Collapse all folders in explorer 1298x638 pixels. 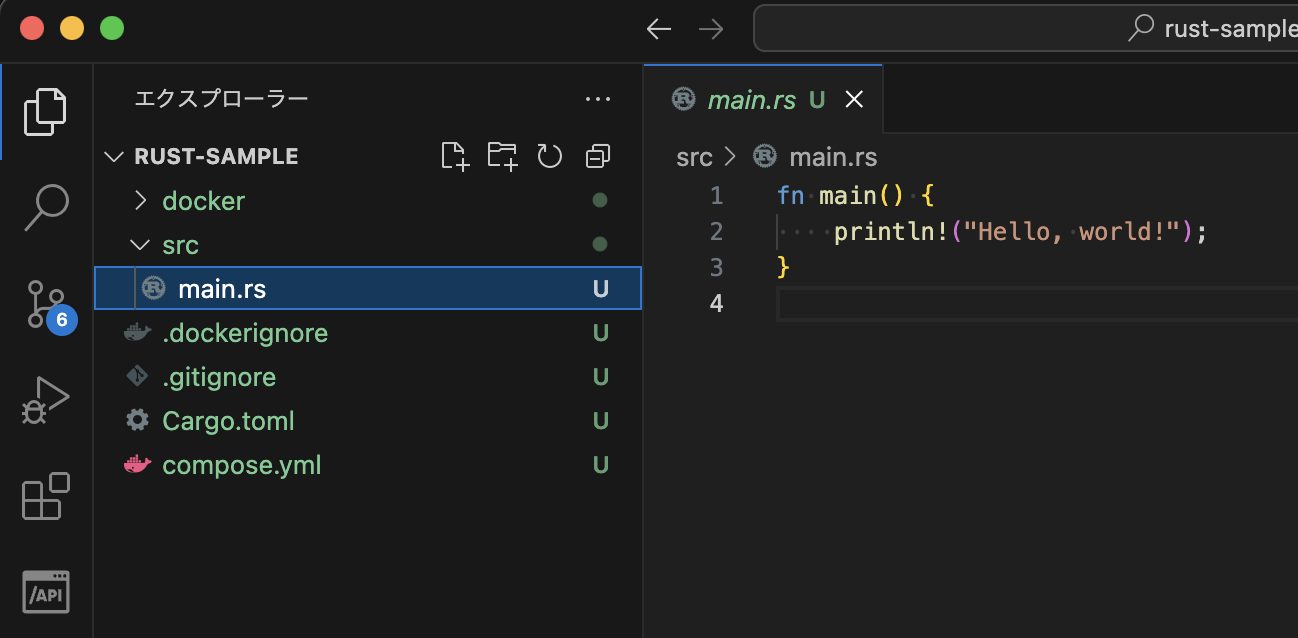pyautogui.click(x=598, y=156)
